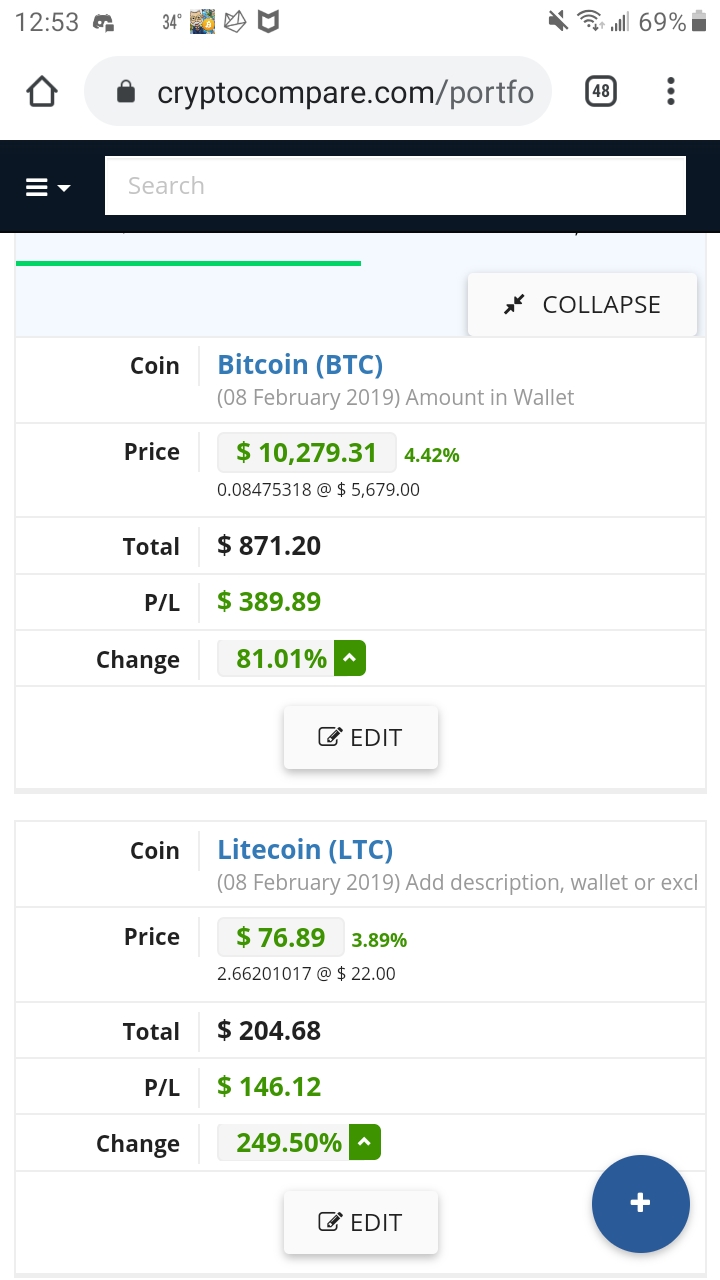The height and width of the screenshot is (1280, 720).
Task: Tap the padlock icon in address bar
Action: point(125,93)
